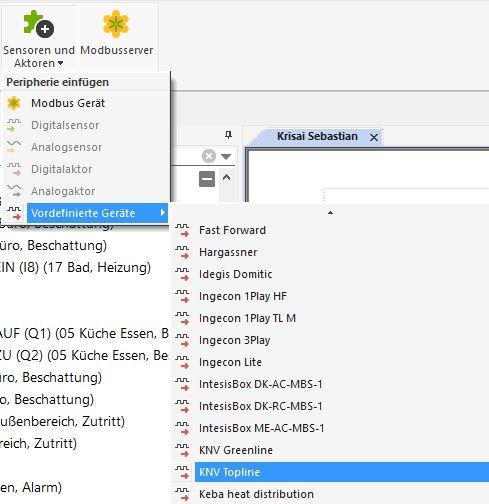Image resolution: width=489 pixels, height=504 pixels.
Task: Choose Fast Forward device
Action: [232, 230]
